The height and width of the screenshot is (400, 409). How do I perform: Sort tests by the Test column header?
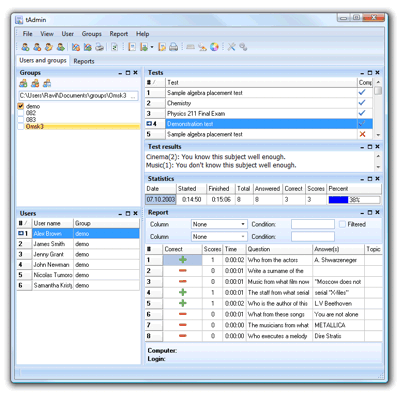coord(261,82)
